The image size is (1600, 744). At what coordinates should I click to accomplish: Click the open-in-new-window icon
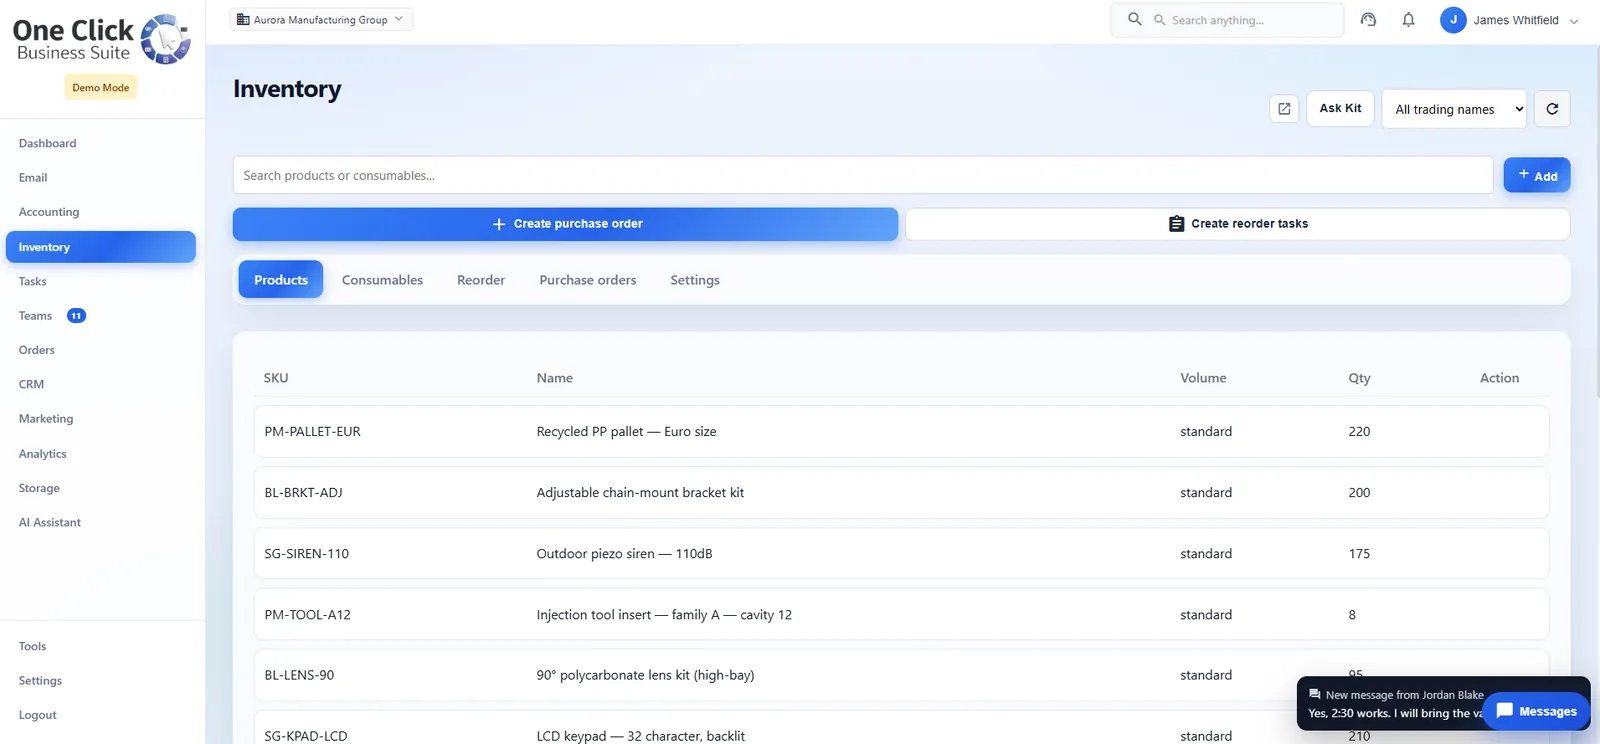point(1284,108)
